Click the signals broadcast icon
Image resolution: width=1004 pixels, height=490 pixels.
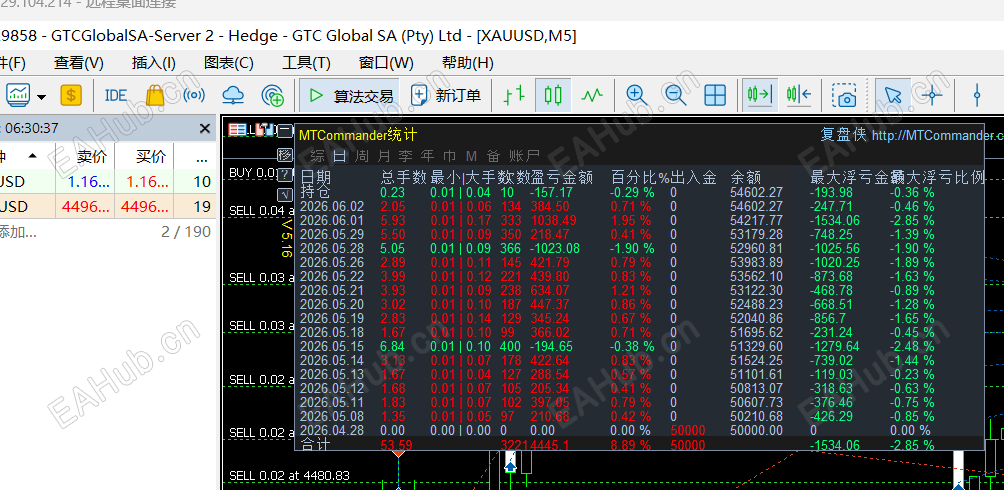coord(194,95)
